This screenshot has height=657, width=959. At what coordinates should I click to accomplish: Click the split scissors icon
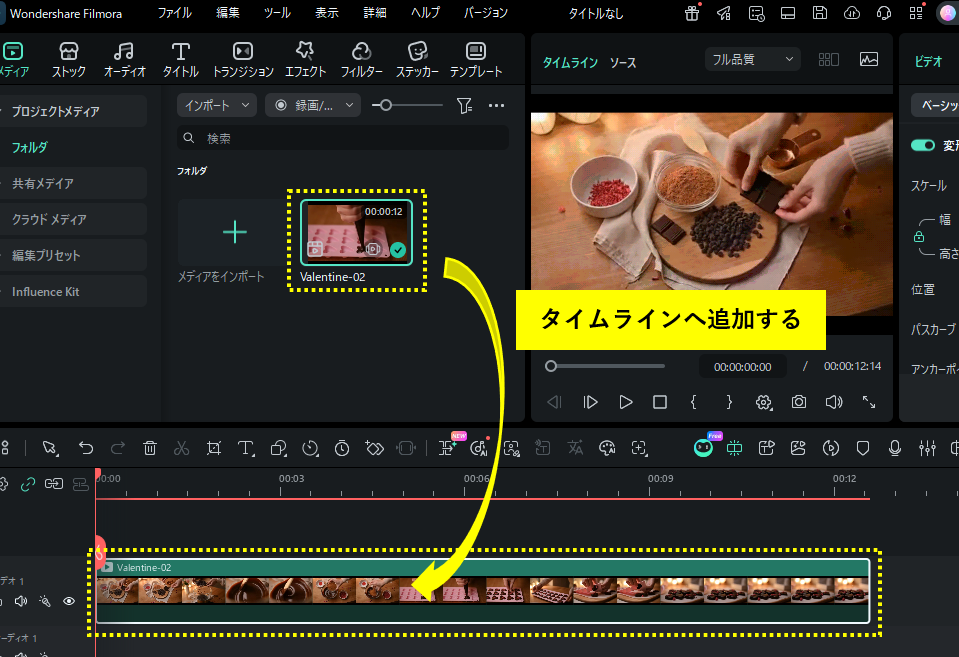click(181, 448)
